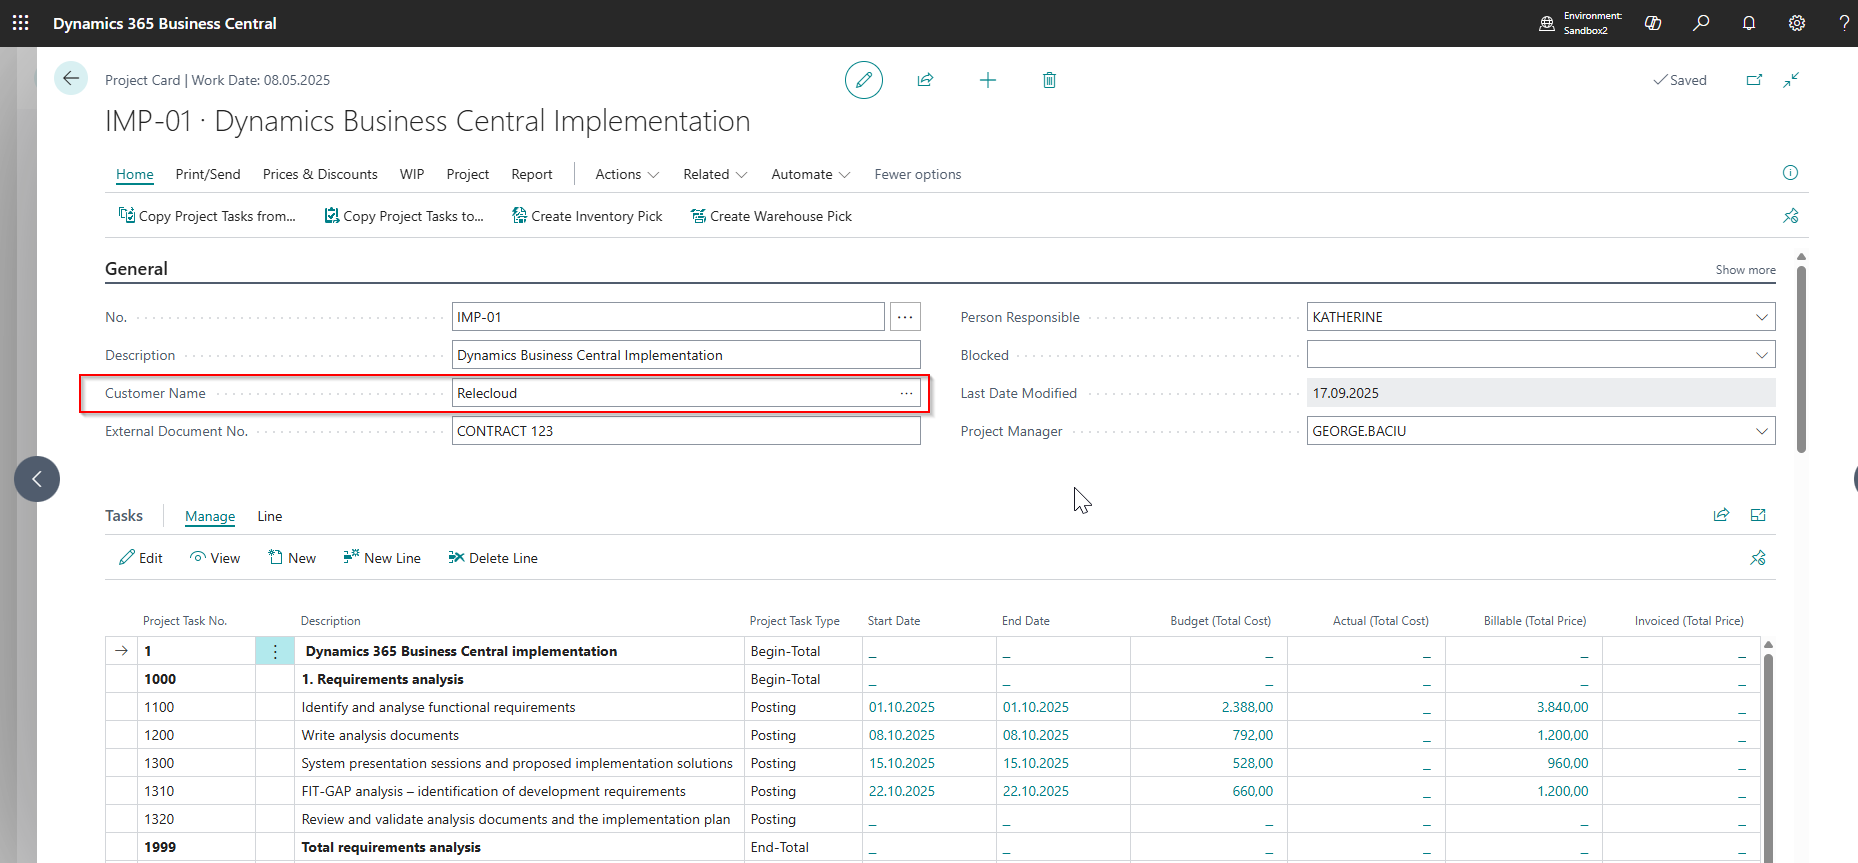Select the Line tab in Tasks
1858x863 pixels.
click(x=270, y=516)
